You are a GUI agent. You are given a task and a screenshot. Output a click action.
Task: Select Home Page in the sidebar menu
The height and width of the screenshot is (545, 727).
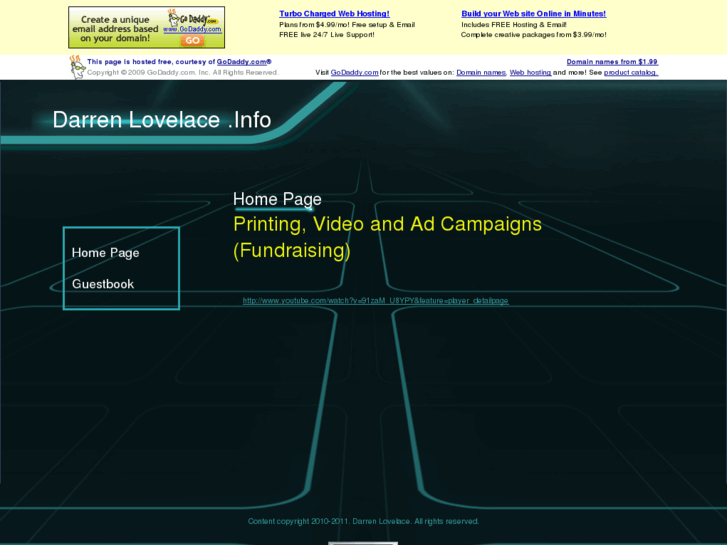point(106,253)
